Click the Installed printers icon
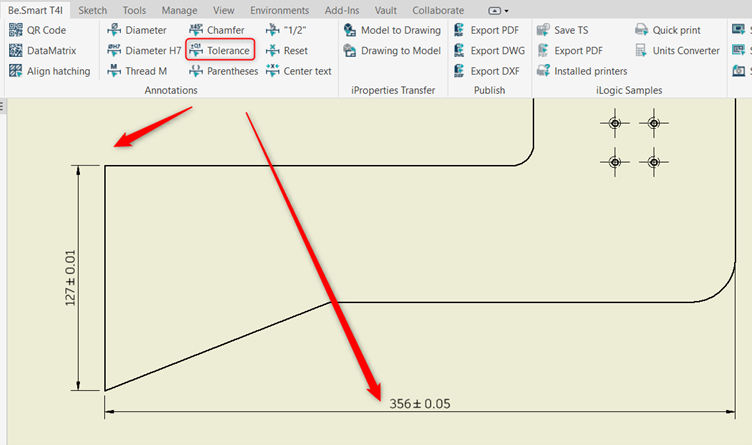Viewport: 752px width, 445px height. [543, 71]
